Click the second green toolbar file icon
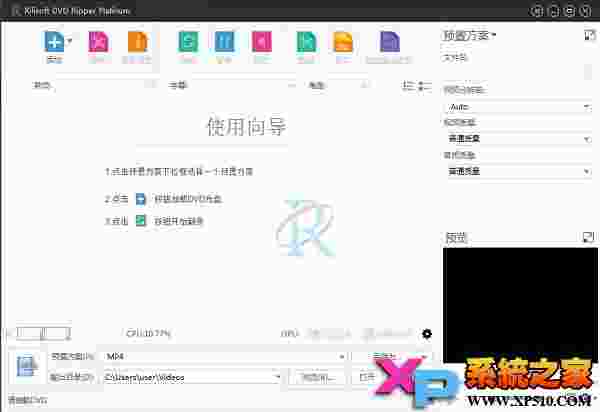 (x=306, y=41)
